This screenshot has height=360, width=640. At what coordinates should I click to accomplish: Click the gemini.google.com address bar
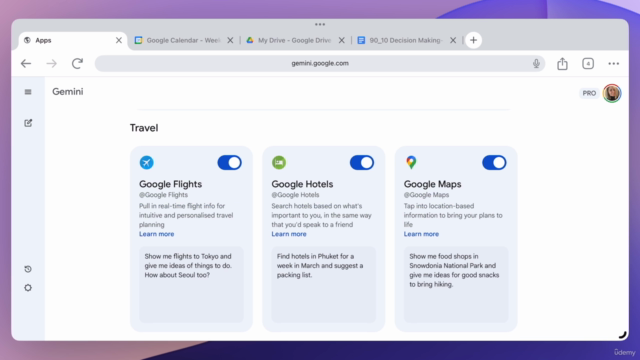(x=320, y=63)
